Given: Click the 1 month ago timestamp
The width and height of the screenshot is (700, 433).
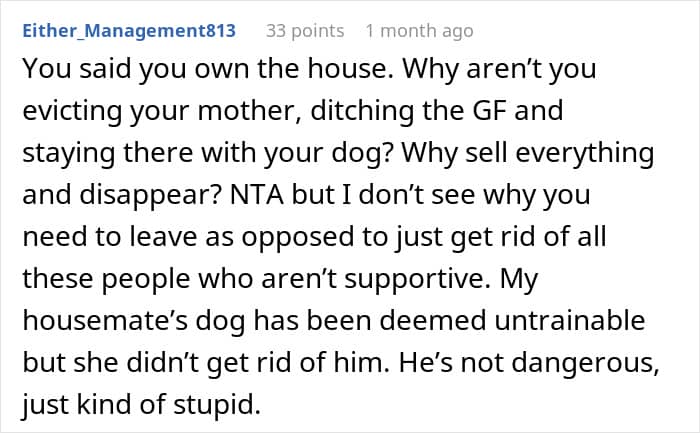Looking at the screenshot, I should 419,31.
